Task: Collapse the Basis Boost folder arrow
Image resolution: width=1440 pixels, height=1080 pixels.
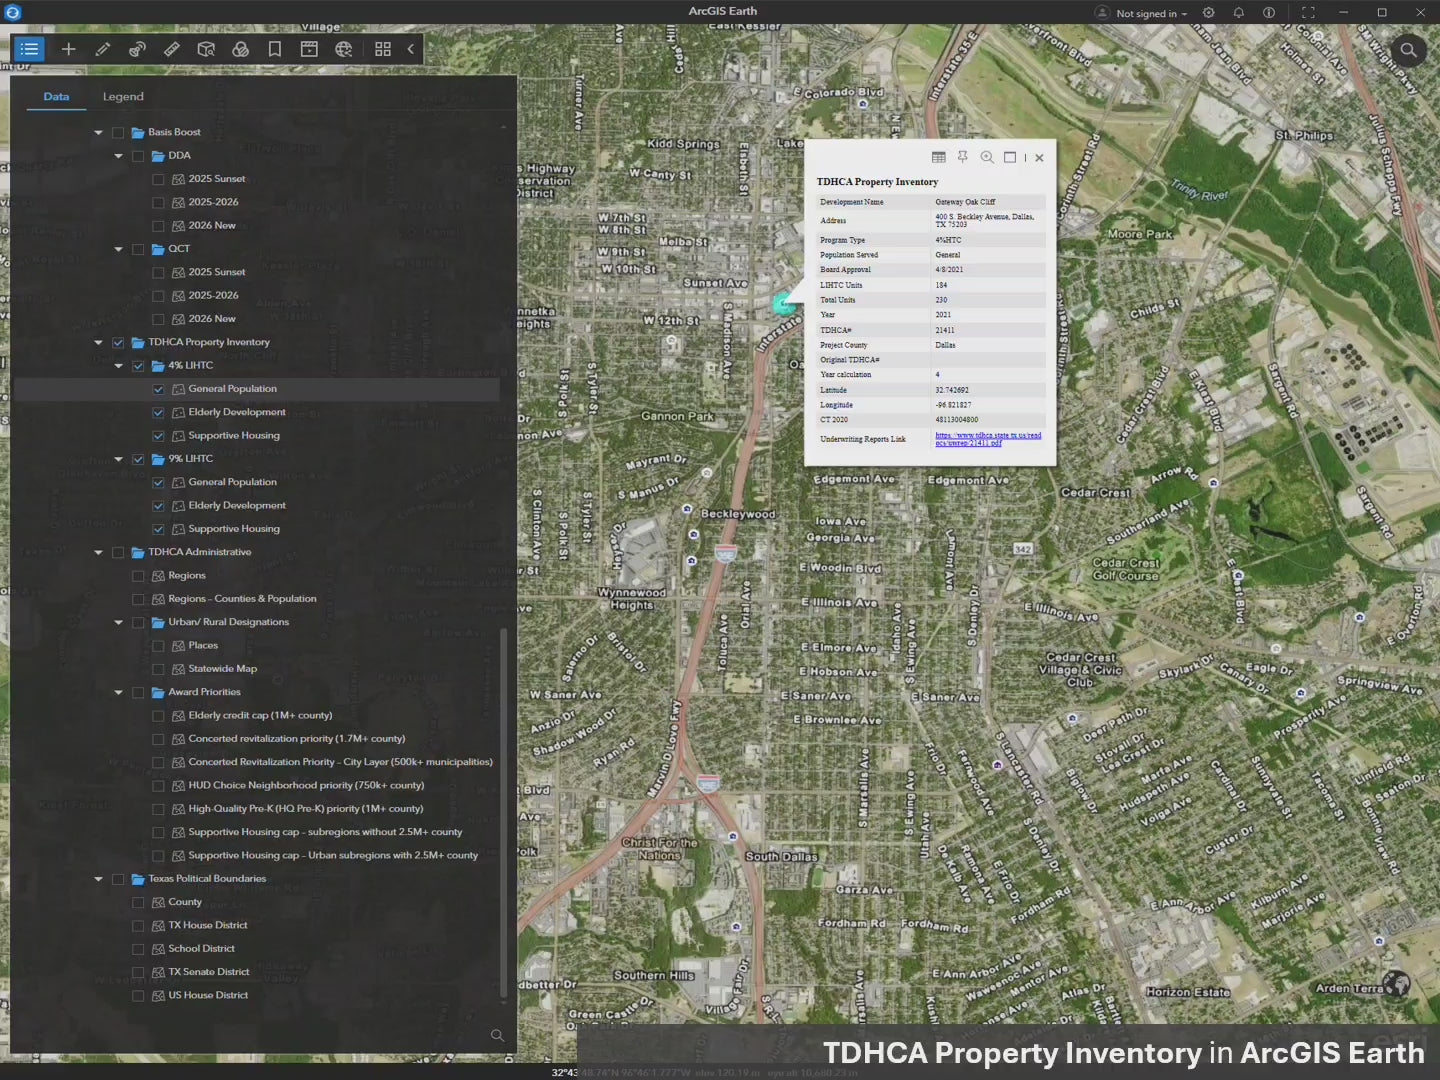Action: click(x=98, y=132)
